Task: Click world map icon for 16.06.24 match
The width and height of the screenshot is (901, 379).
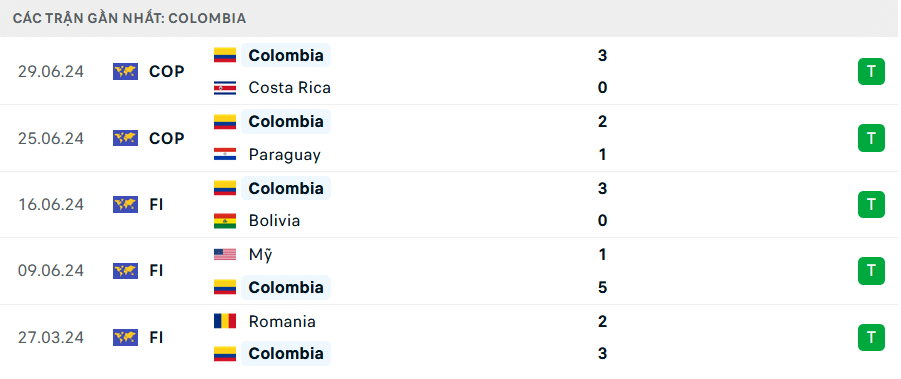Action: 125,204
